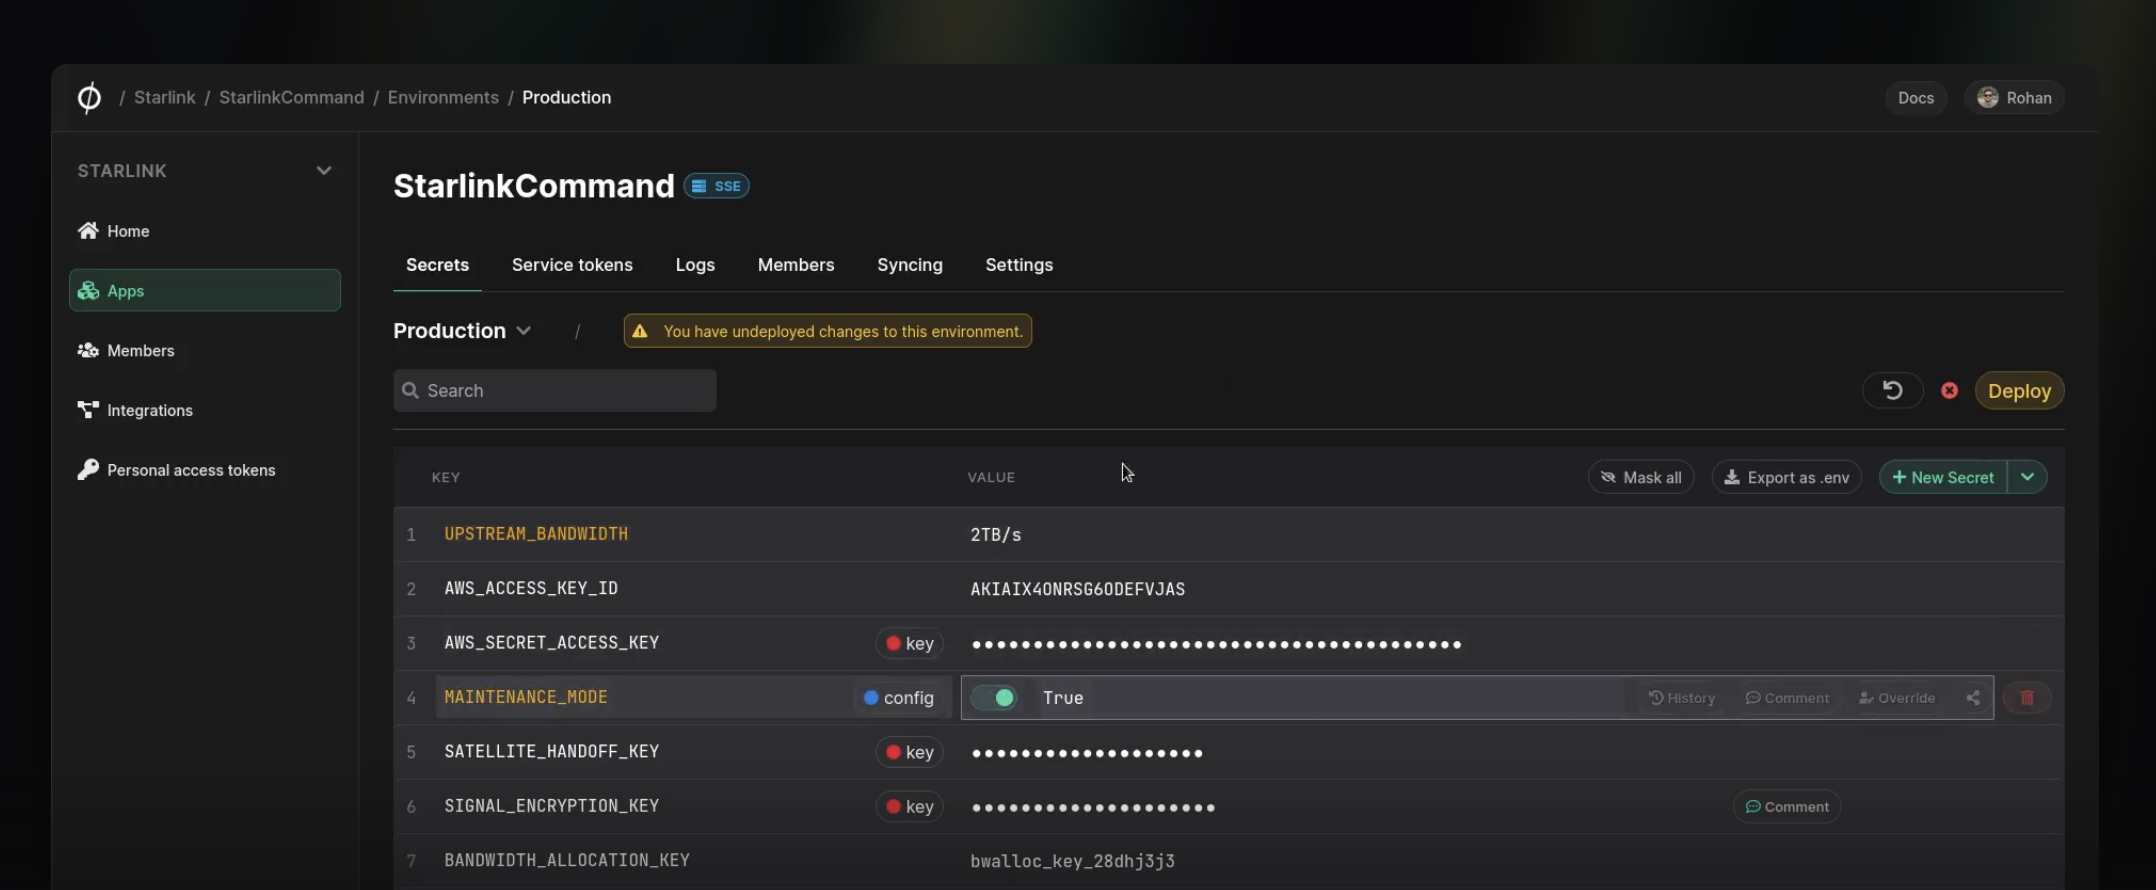Click the Phase logo icon in header
The height and width of the screenshot is (890, 2156).
coord(89,98)
